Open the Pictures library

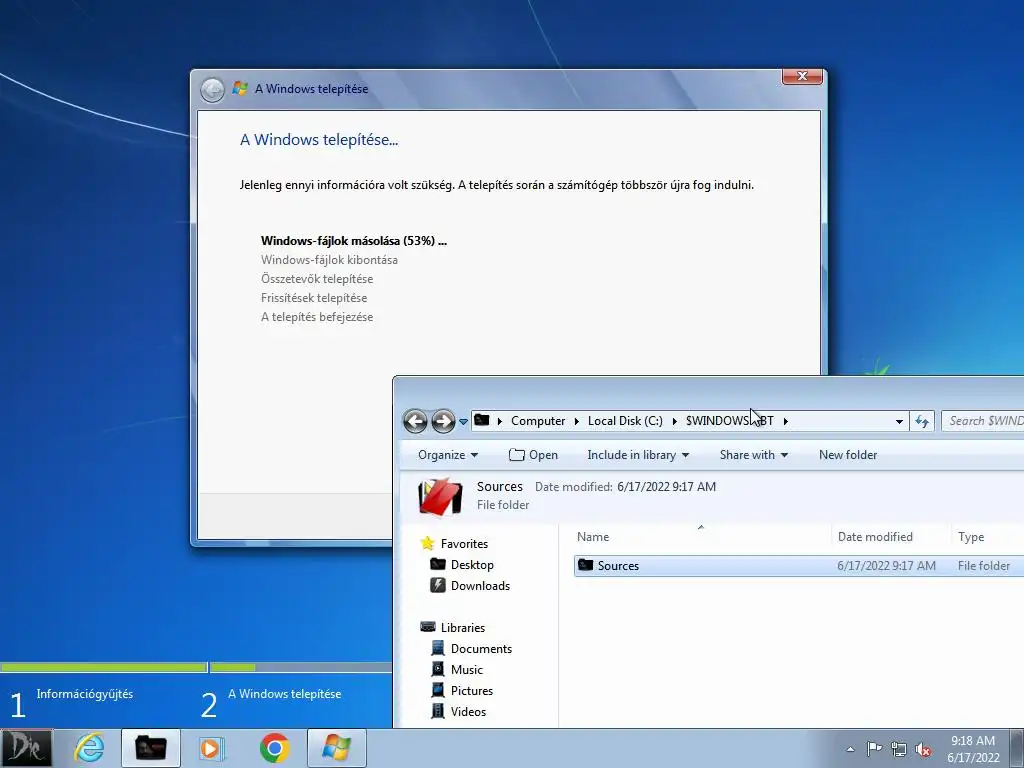472,690
